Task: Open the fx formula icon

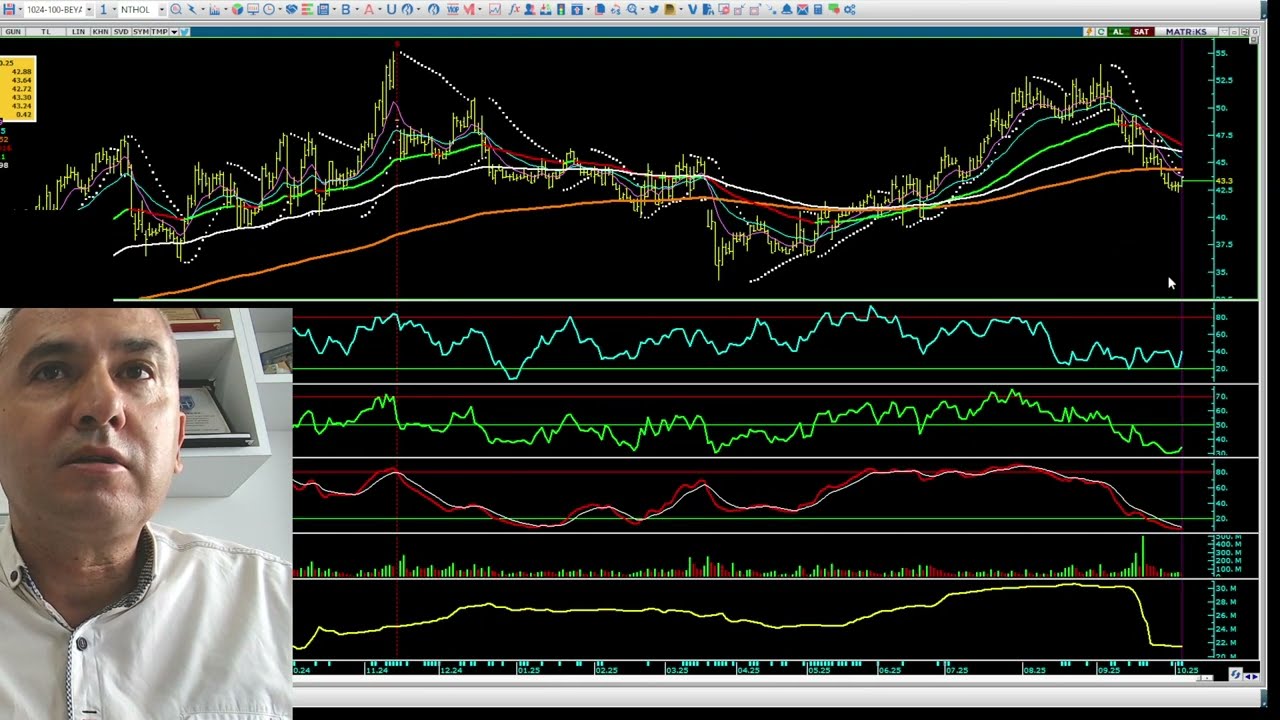Action: 514,9
